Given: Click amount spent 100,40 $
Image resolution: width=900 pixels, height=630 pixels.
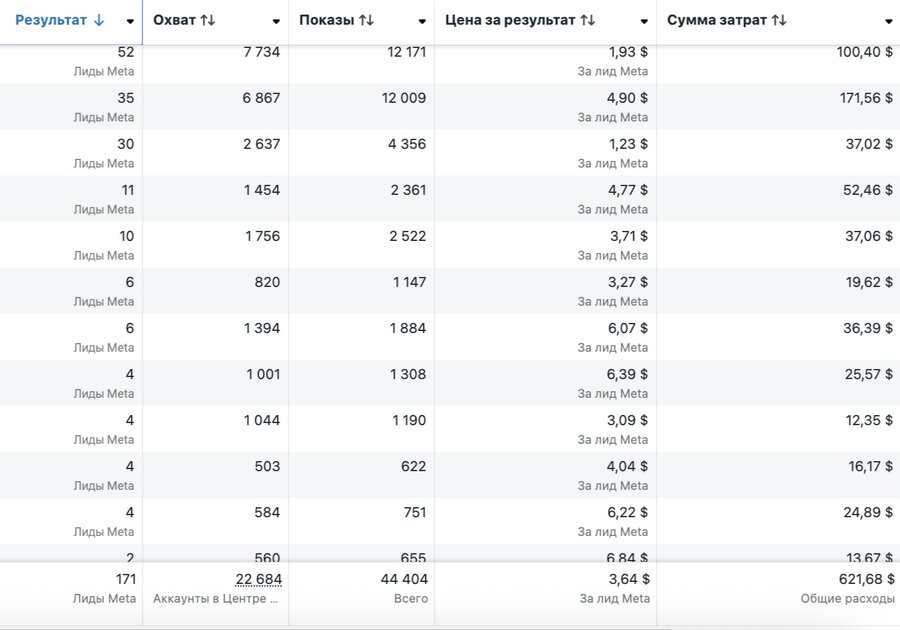Looking at the screenshot, I should pyautogui.click(x=864, y=52).
